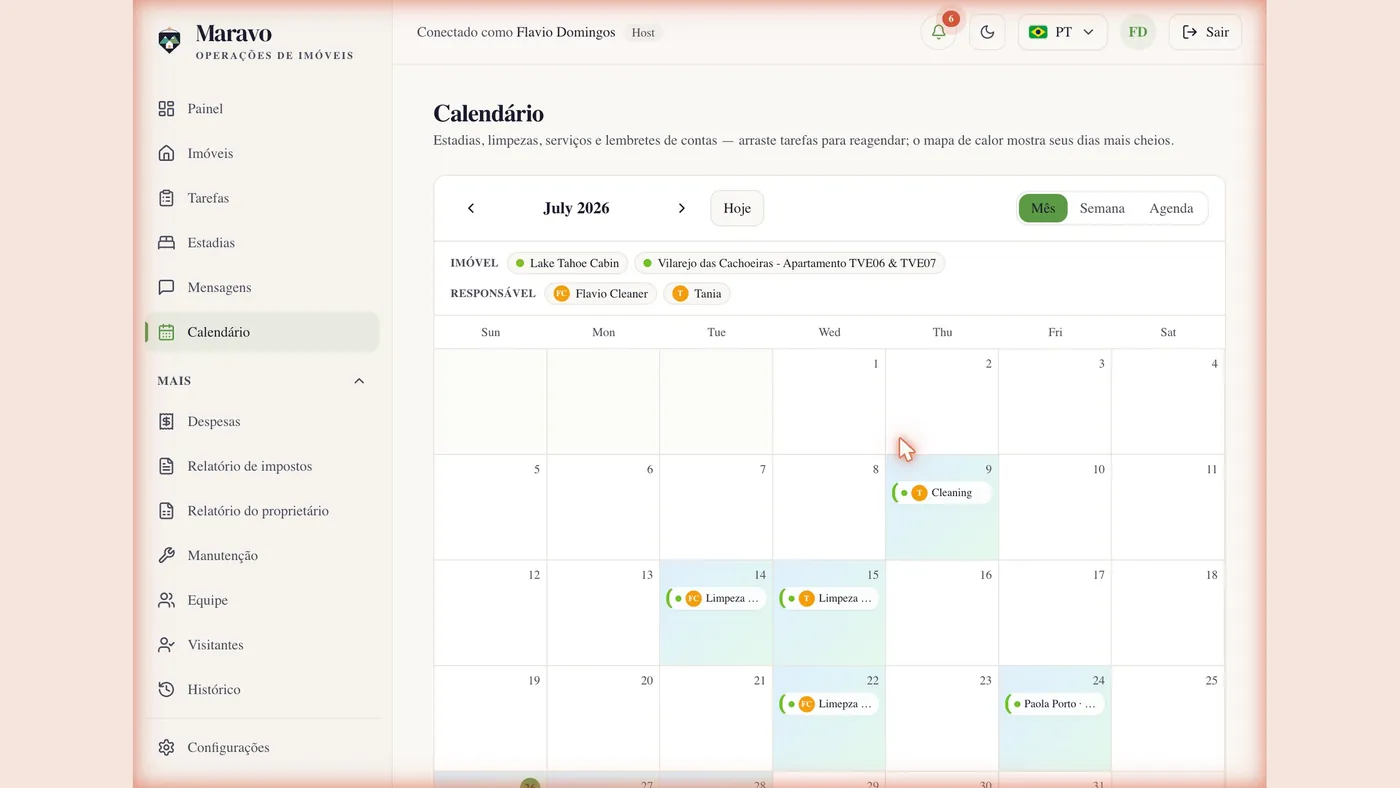Click the Relatório de impostos document icon

point(167,466)
